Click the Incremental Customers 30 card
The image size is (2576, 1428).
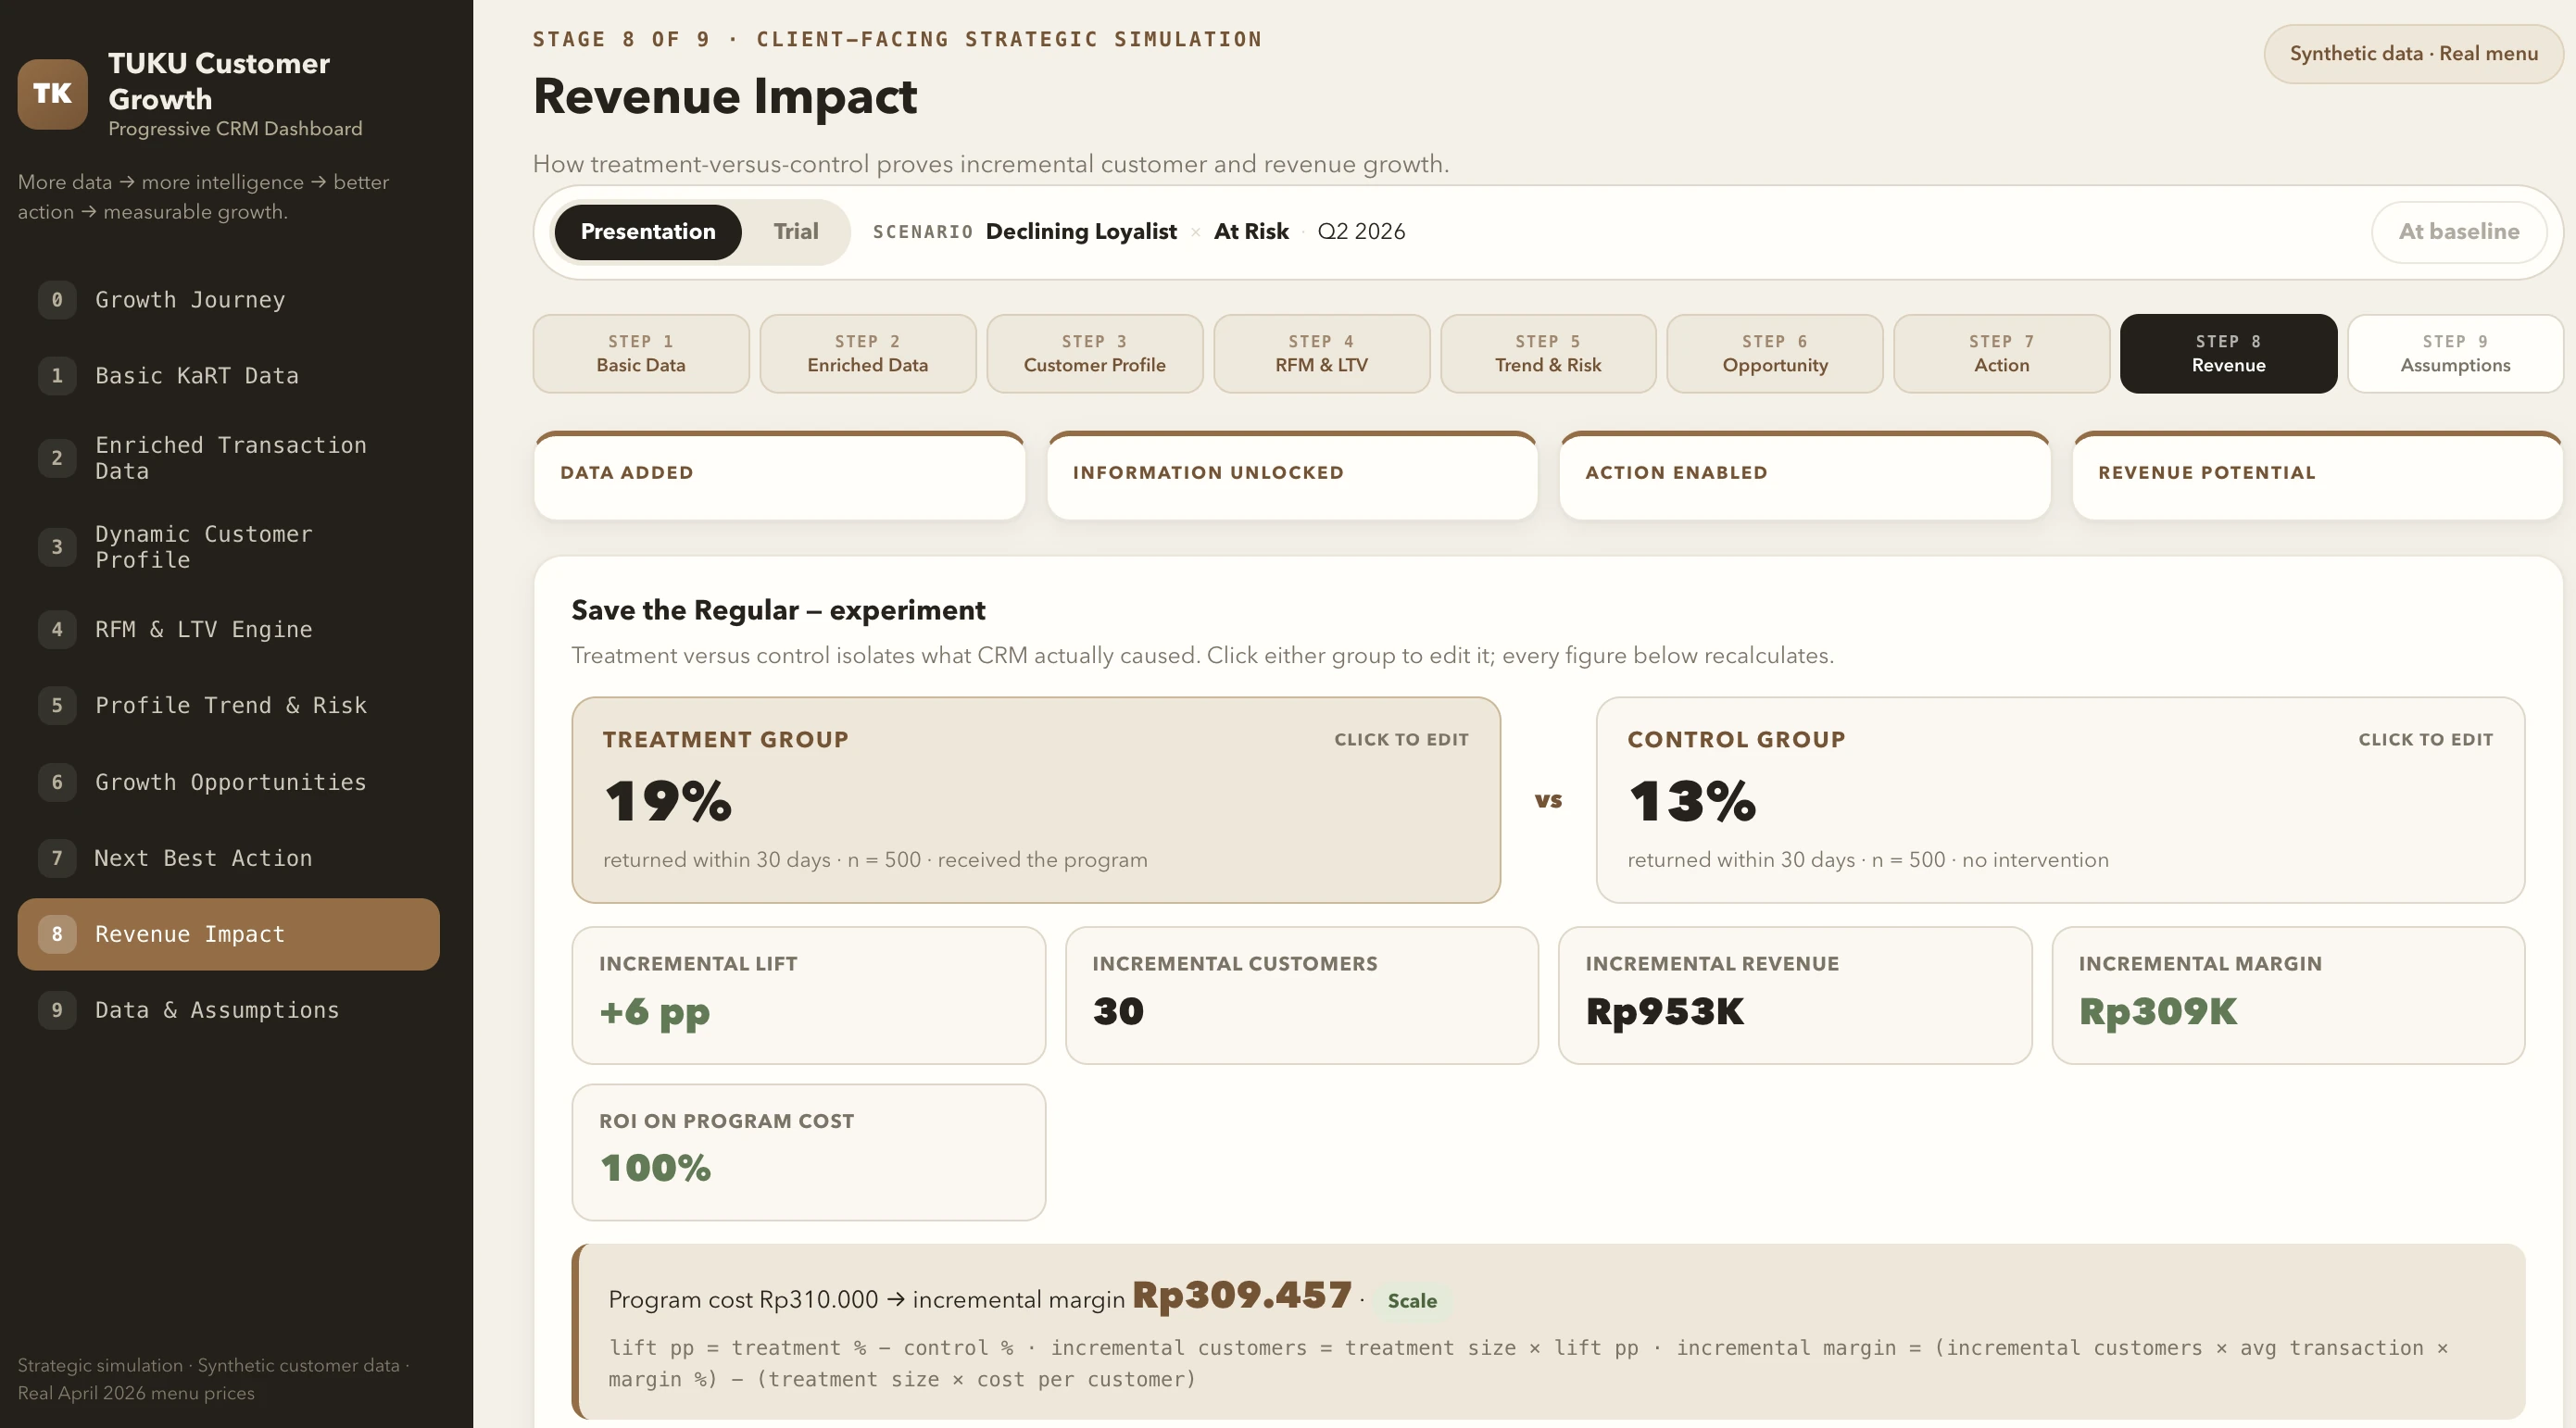1302,995
